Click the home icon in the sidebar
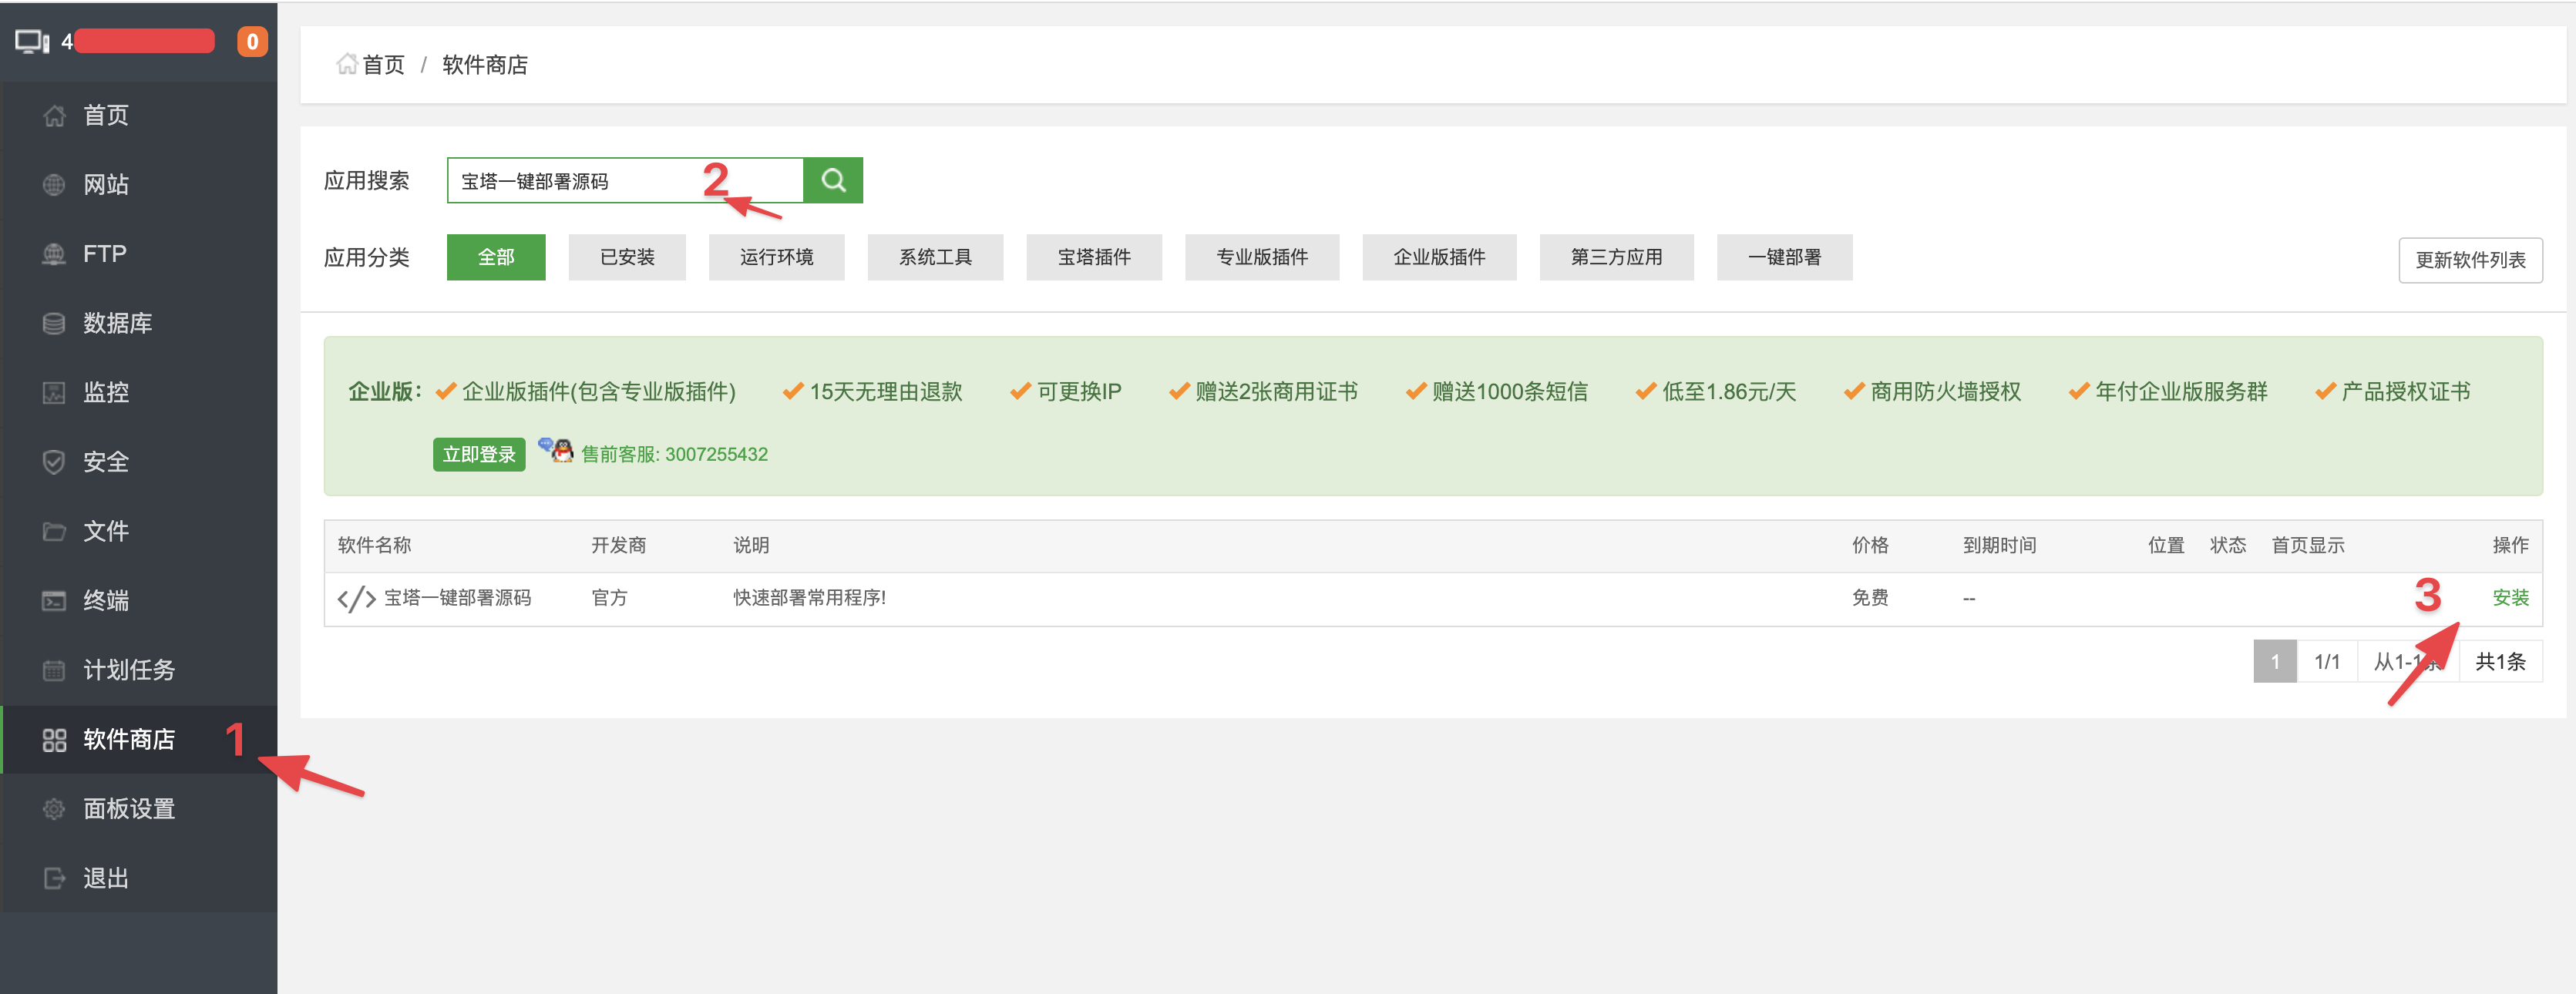 click(x=54, y=116)
